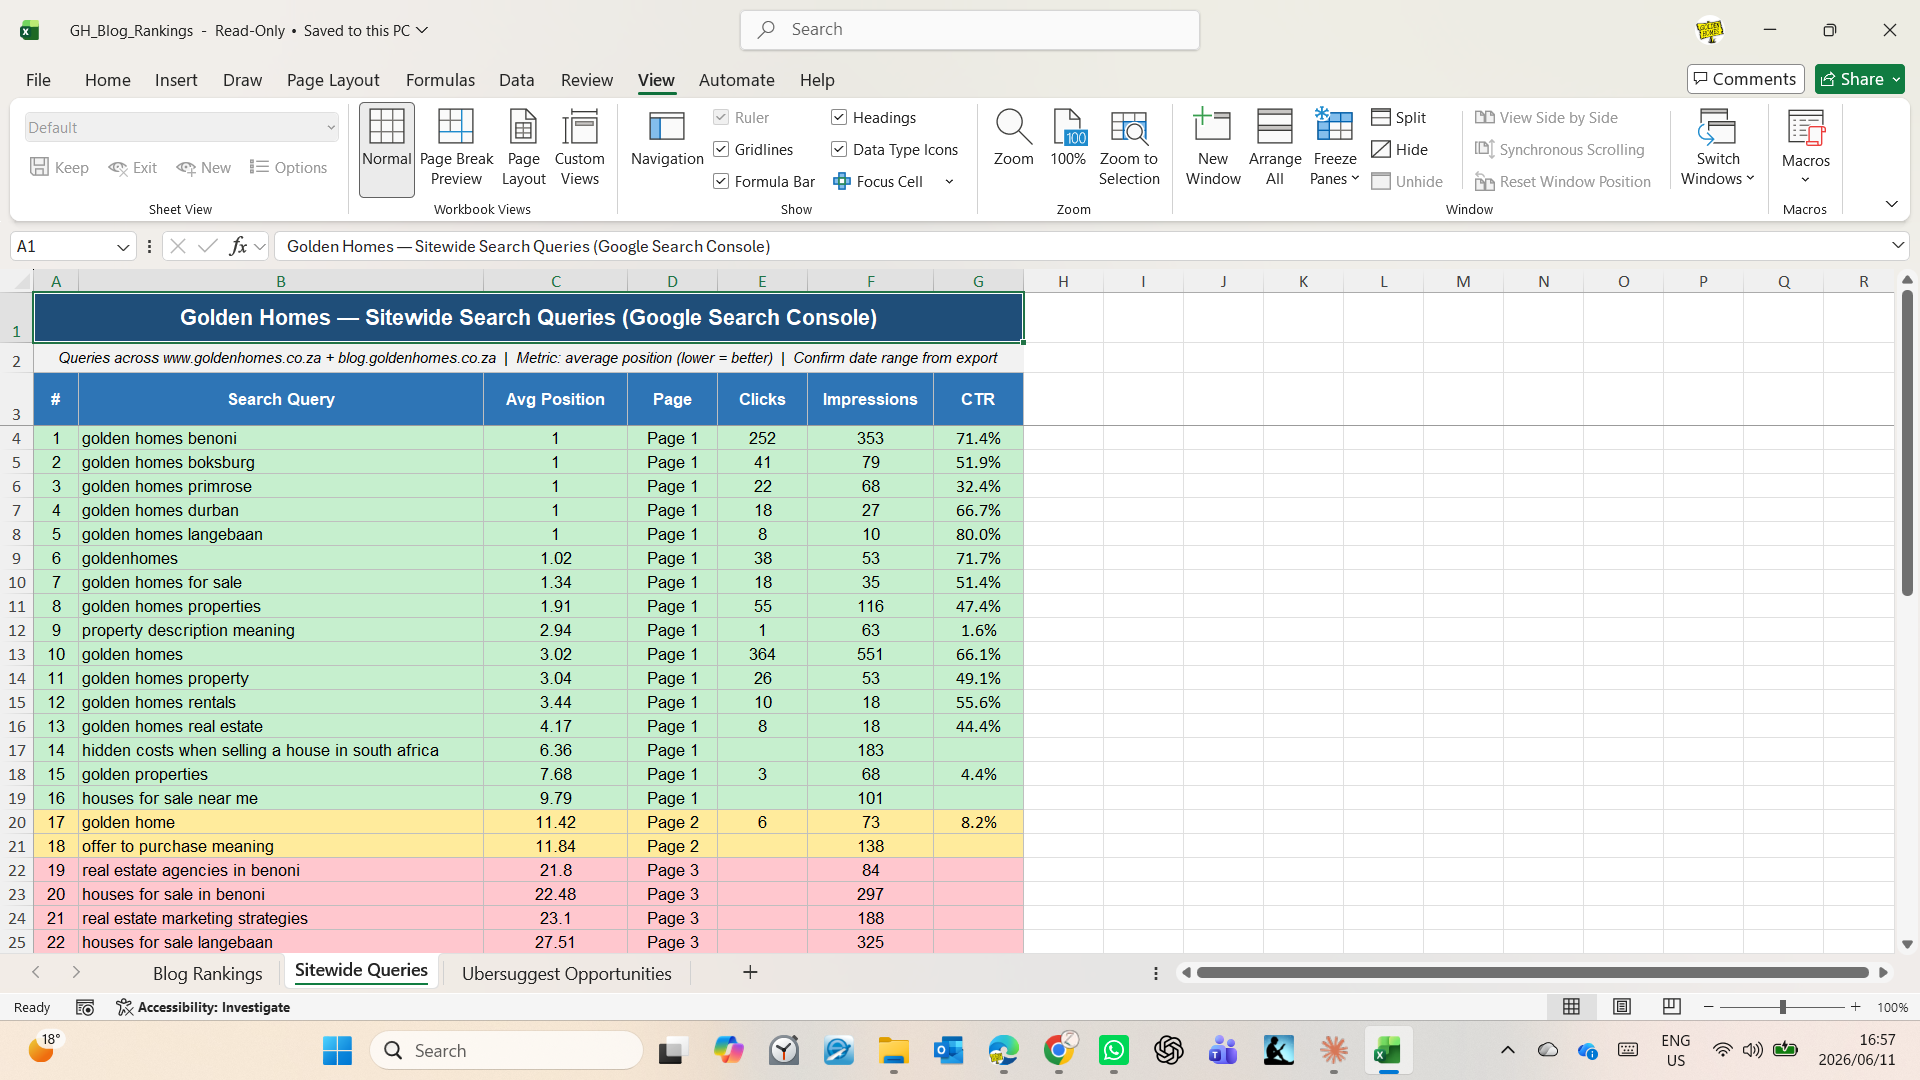The image size is (1920, 1080).
Task: Open Outlook from the taskbar
Action: point(948,1050)
